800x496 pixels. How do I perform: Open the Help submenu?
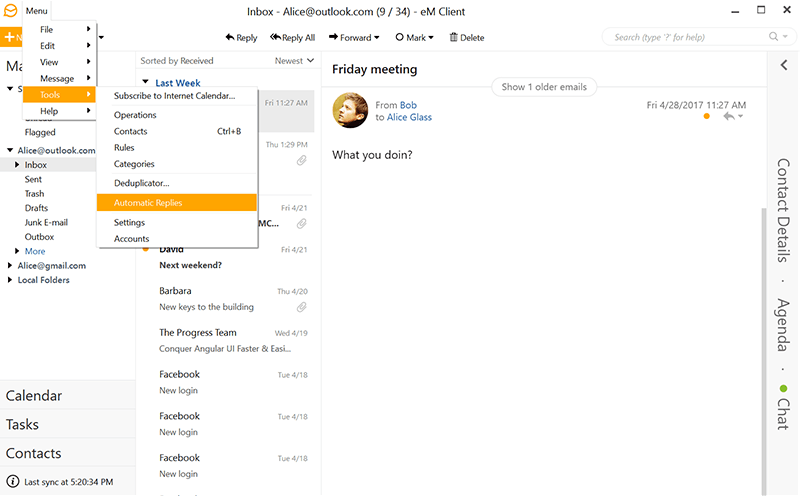(x=60, y=111)
